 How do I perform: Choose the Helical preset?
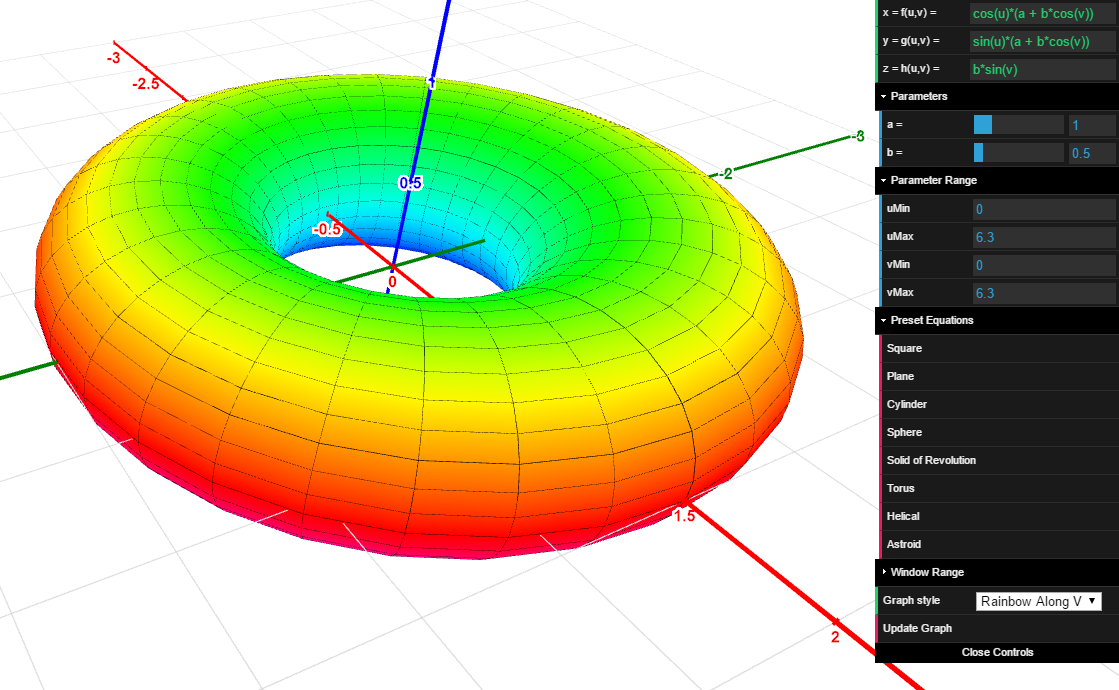click(x=903, y=516)
